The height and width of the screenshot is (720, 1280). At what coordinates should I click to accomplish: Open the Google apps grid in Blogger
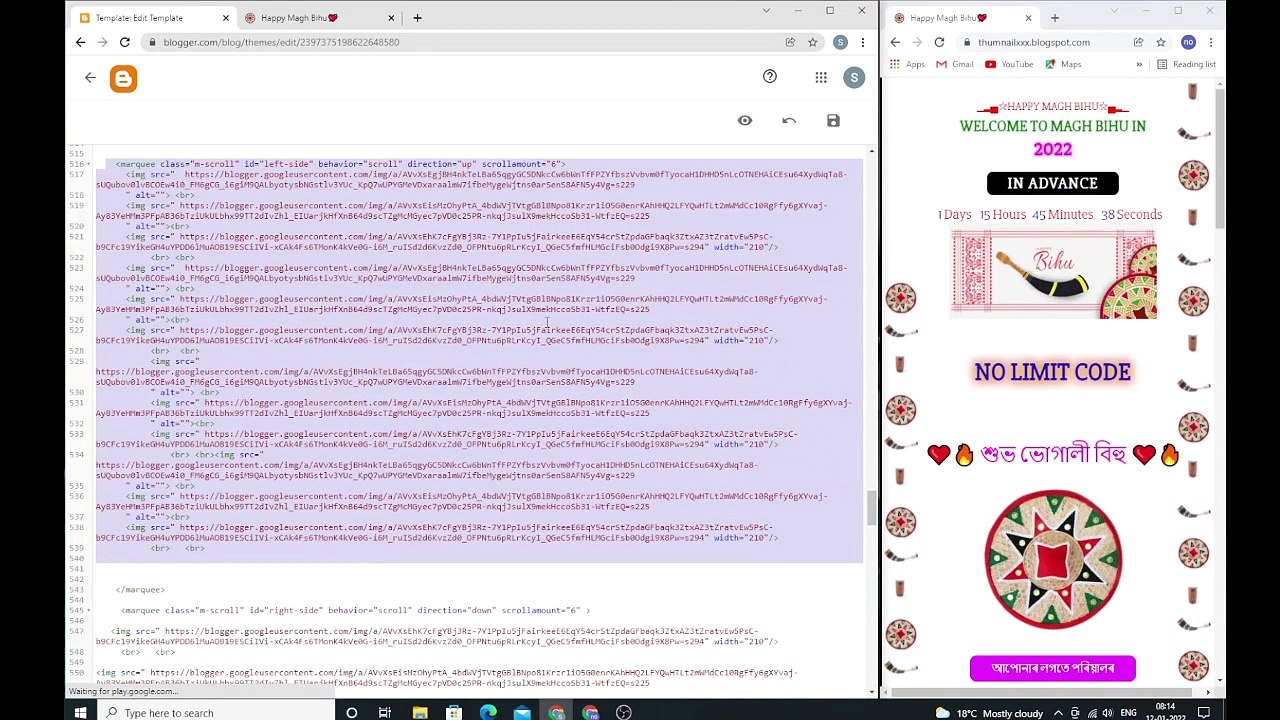click(x=821, y=77)
